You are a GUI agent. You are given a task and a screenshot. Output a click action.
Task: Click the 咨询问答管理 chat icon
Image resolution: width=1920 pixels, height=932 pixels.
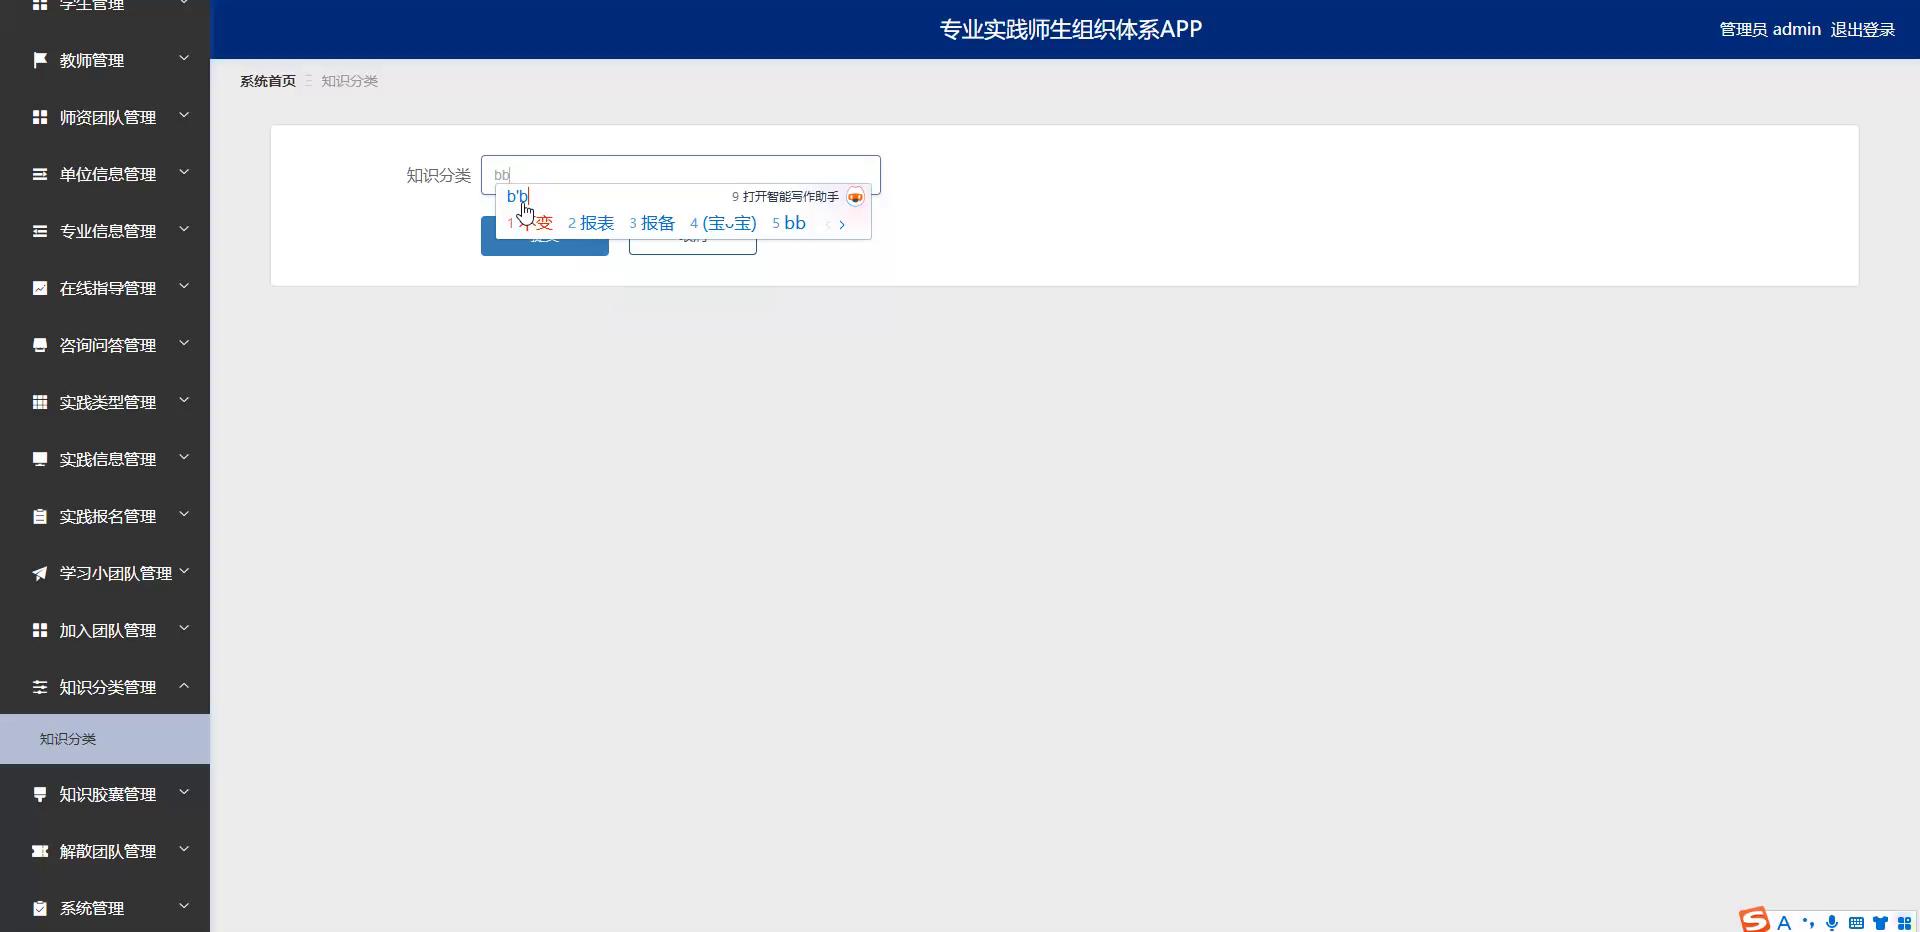pyautogui.click(x=40, y=345)
